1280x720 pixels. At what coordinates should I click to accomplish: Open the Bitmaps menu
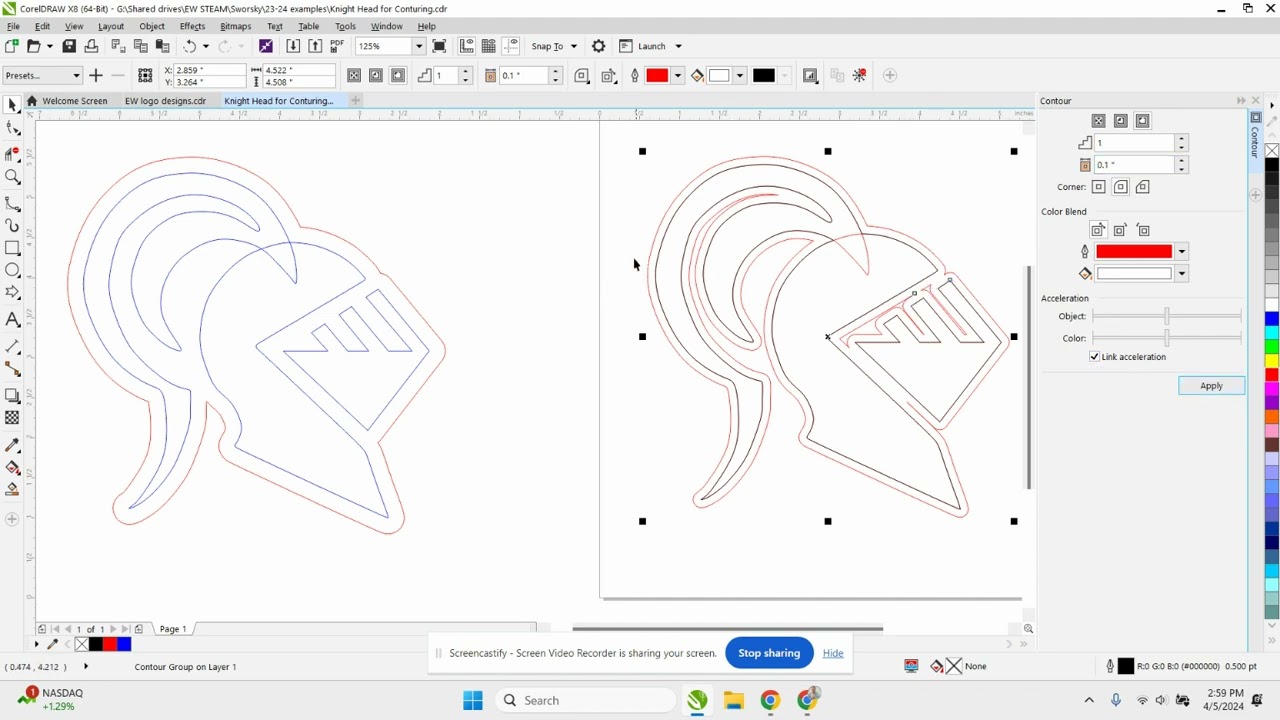[x=235, y=26]
